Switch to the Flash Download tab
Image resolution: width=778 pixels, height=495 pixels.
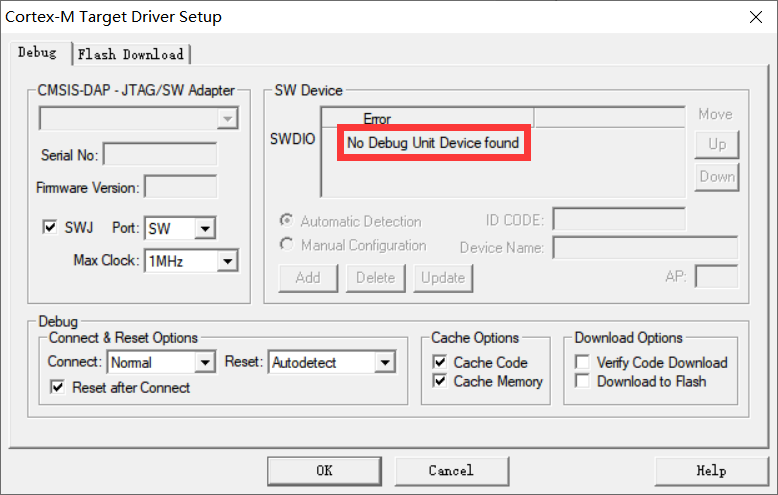click(x=131, y=54)
